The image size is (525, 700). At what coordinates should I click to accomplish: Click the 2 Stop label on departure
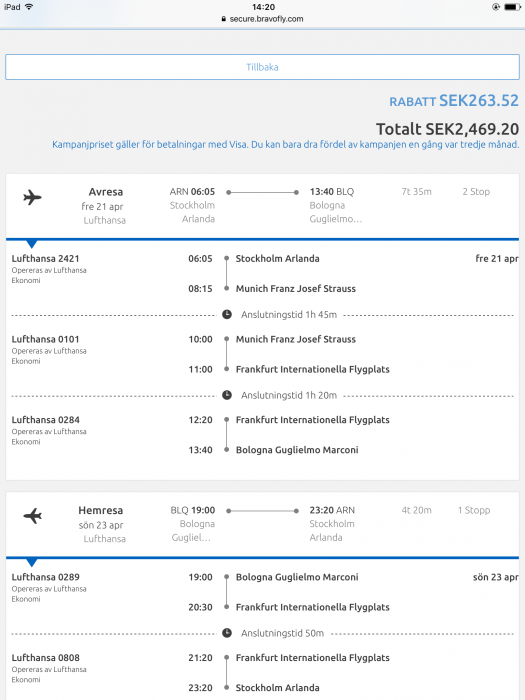pyautogui.click(x=476, y=192)
